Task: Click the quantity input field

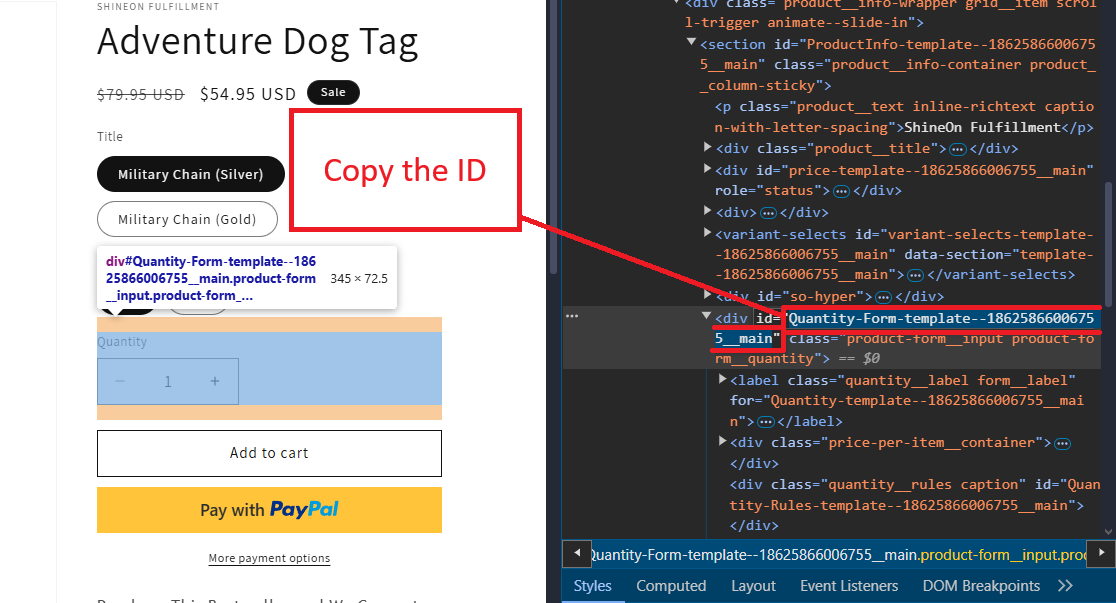Action: click(168, 382)
